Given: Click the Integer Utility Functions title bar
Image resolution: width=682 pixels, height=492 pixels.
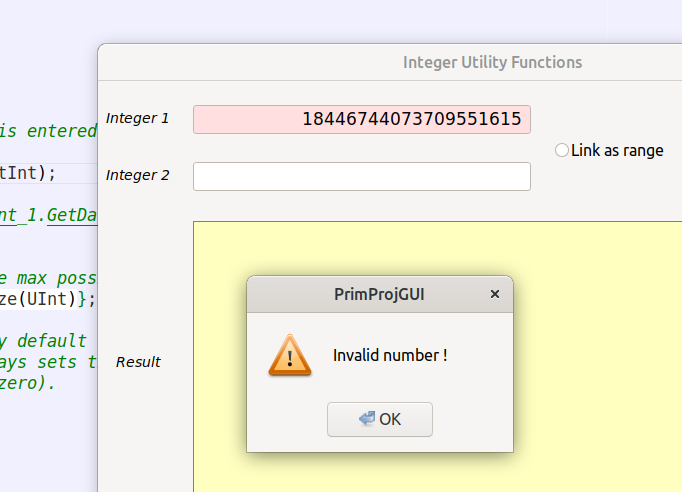Looking at the screenshot, I should tap(492, 62).
